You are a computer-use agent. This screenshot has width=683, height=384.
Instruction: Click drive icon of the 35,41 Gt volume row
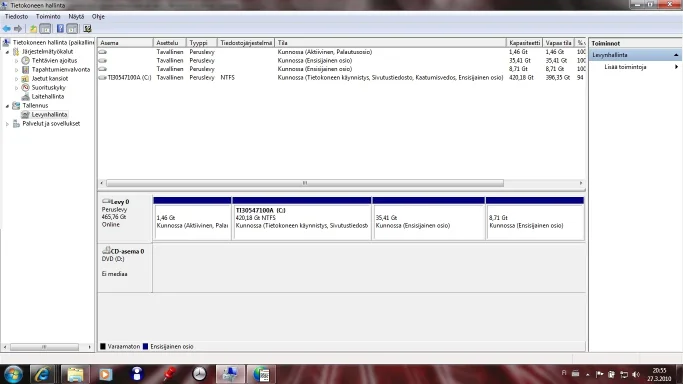103,61
